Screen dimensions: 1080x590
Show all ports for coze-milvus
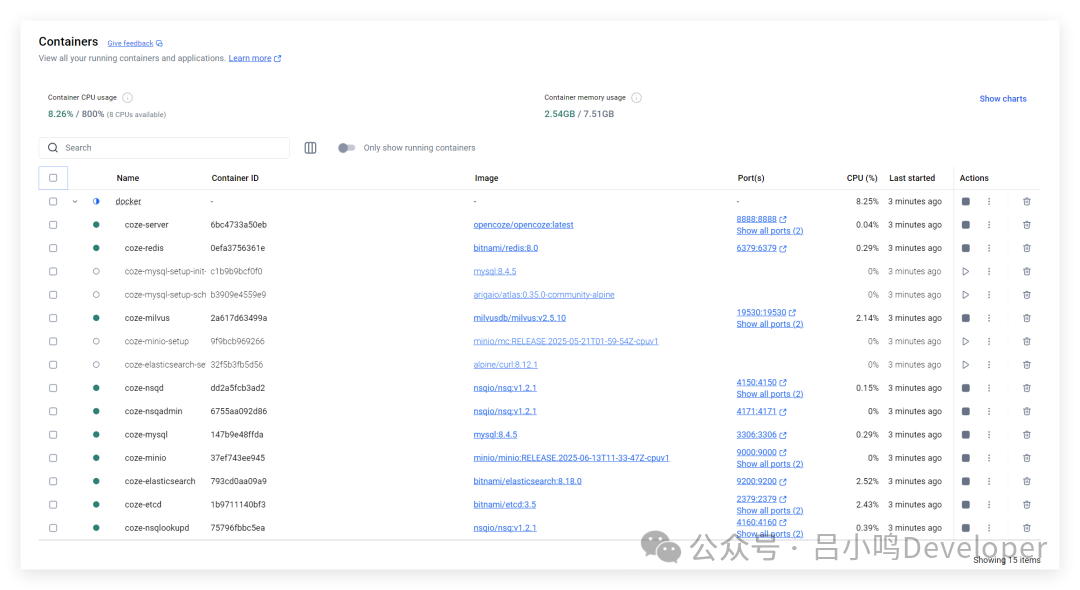coord(769,324)
